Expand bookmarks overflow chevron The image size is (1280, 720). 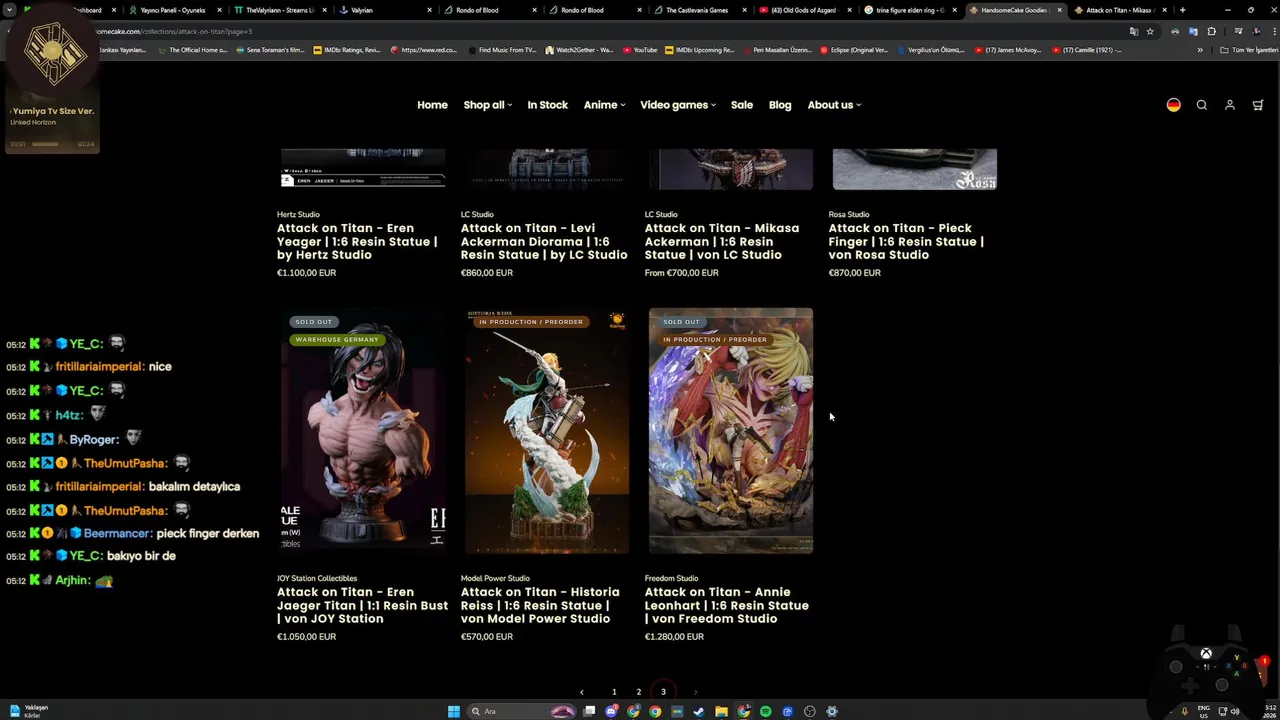pos(1200,50)
